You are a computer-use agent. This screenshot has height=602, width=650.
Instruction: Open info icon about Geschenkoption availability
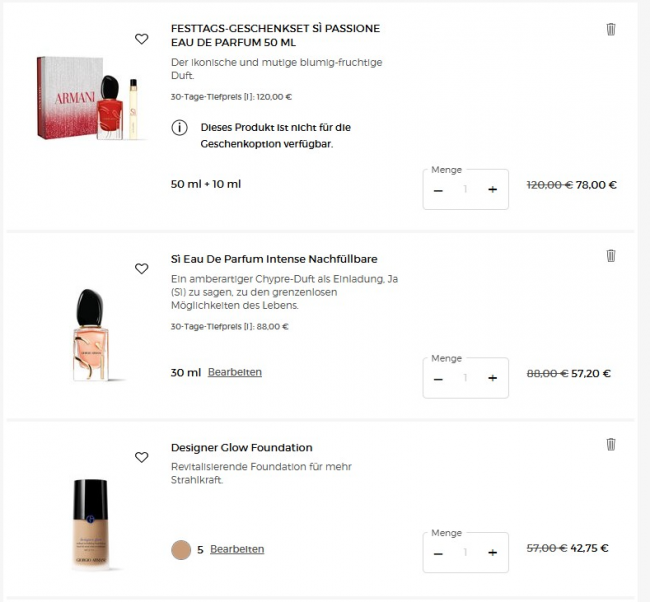[179, 128]
